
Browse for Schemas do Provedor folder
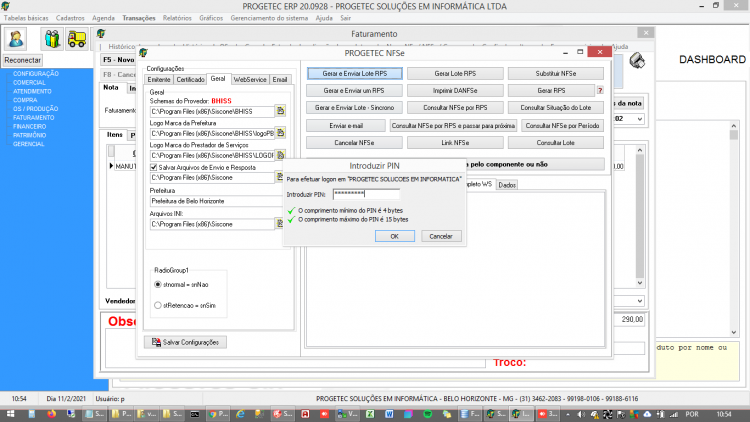[281, 111]
